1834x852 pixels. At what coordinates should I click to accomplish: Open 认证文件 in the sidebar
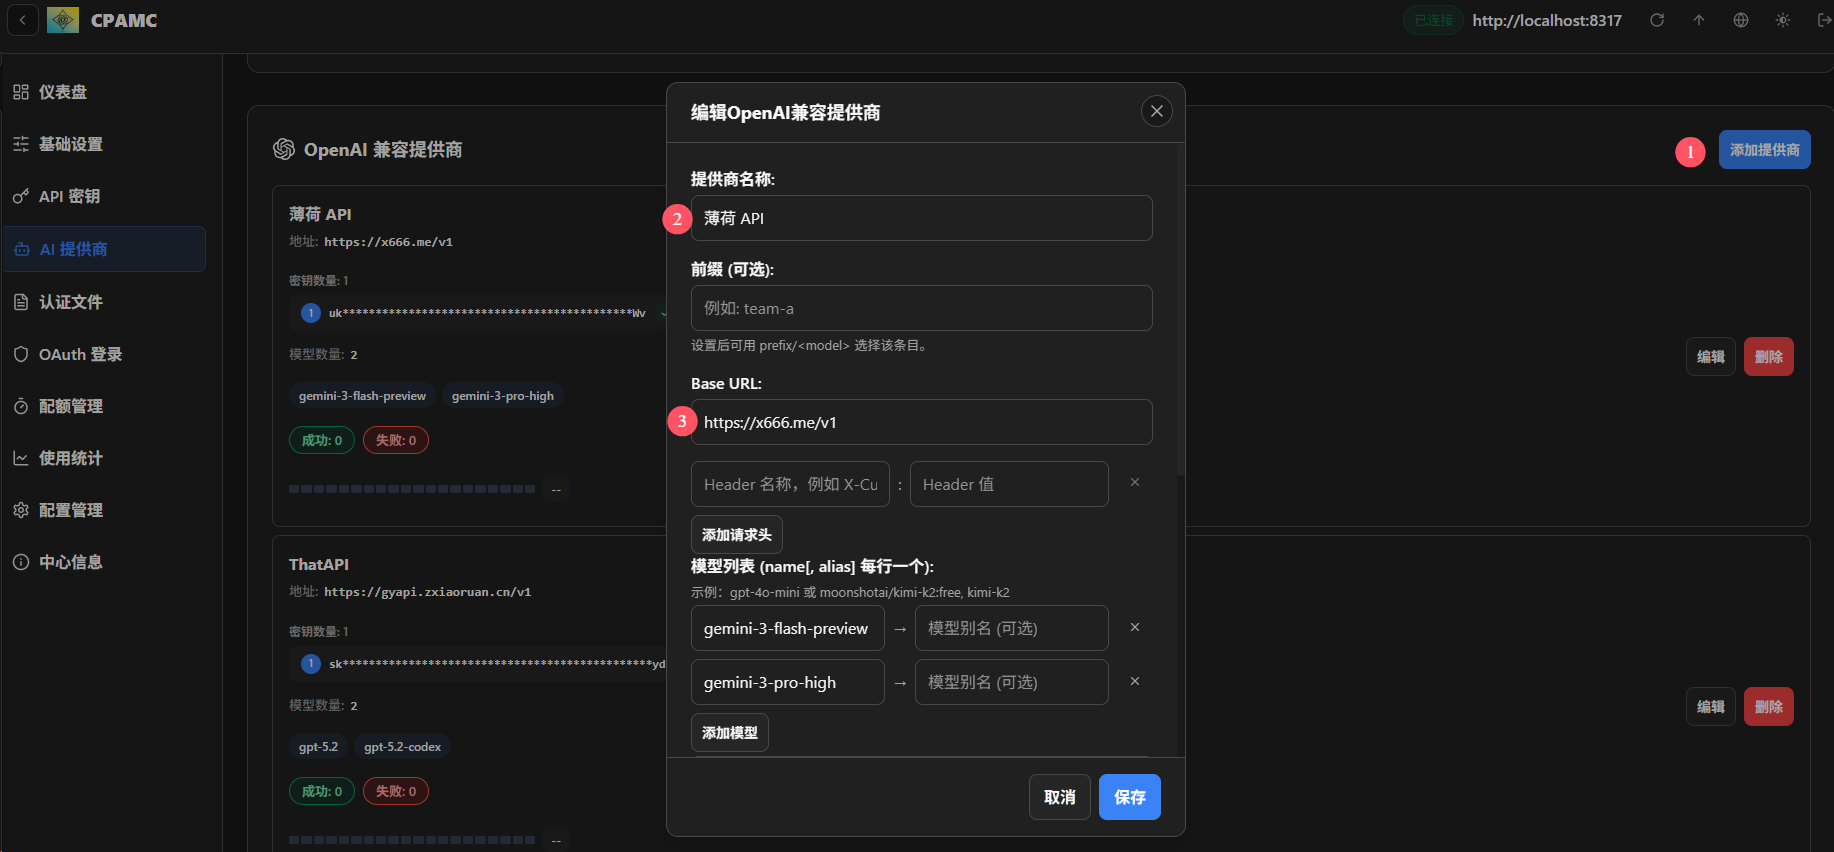[104, 302]
